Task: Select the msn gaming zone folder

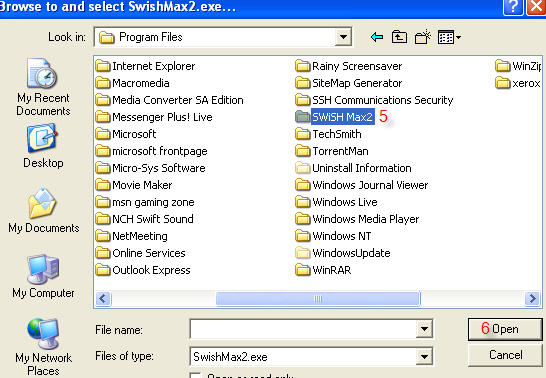Action: point(145,202)
